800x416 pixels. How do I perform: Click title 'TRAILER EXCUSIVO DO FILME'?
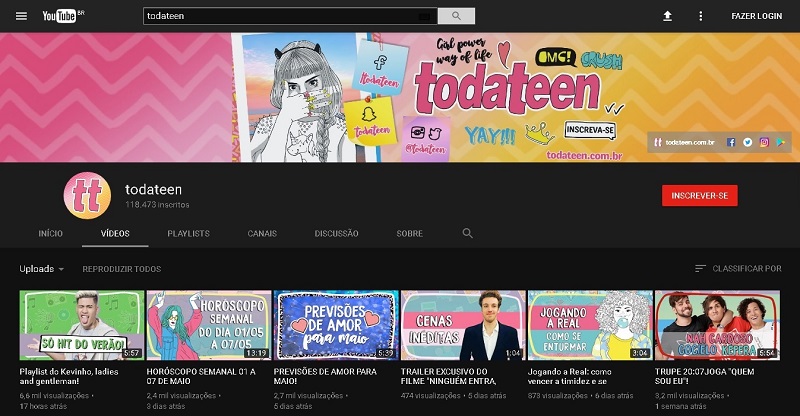[x=448, y=376]
